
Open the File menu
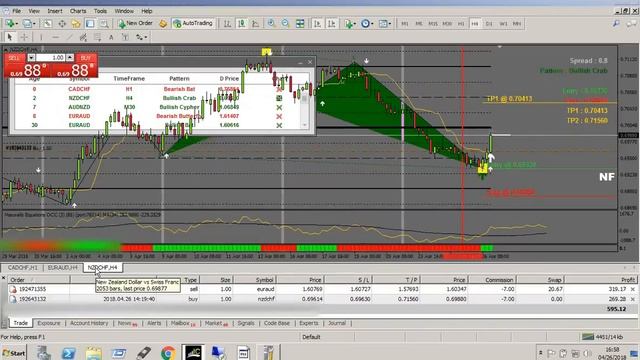16,11
